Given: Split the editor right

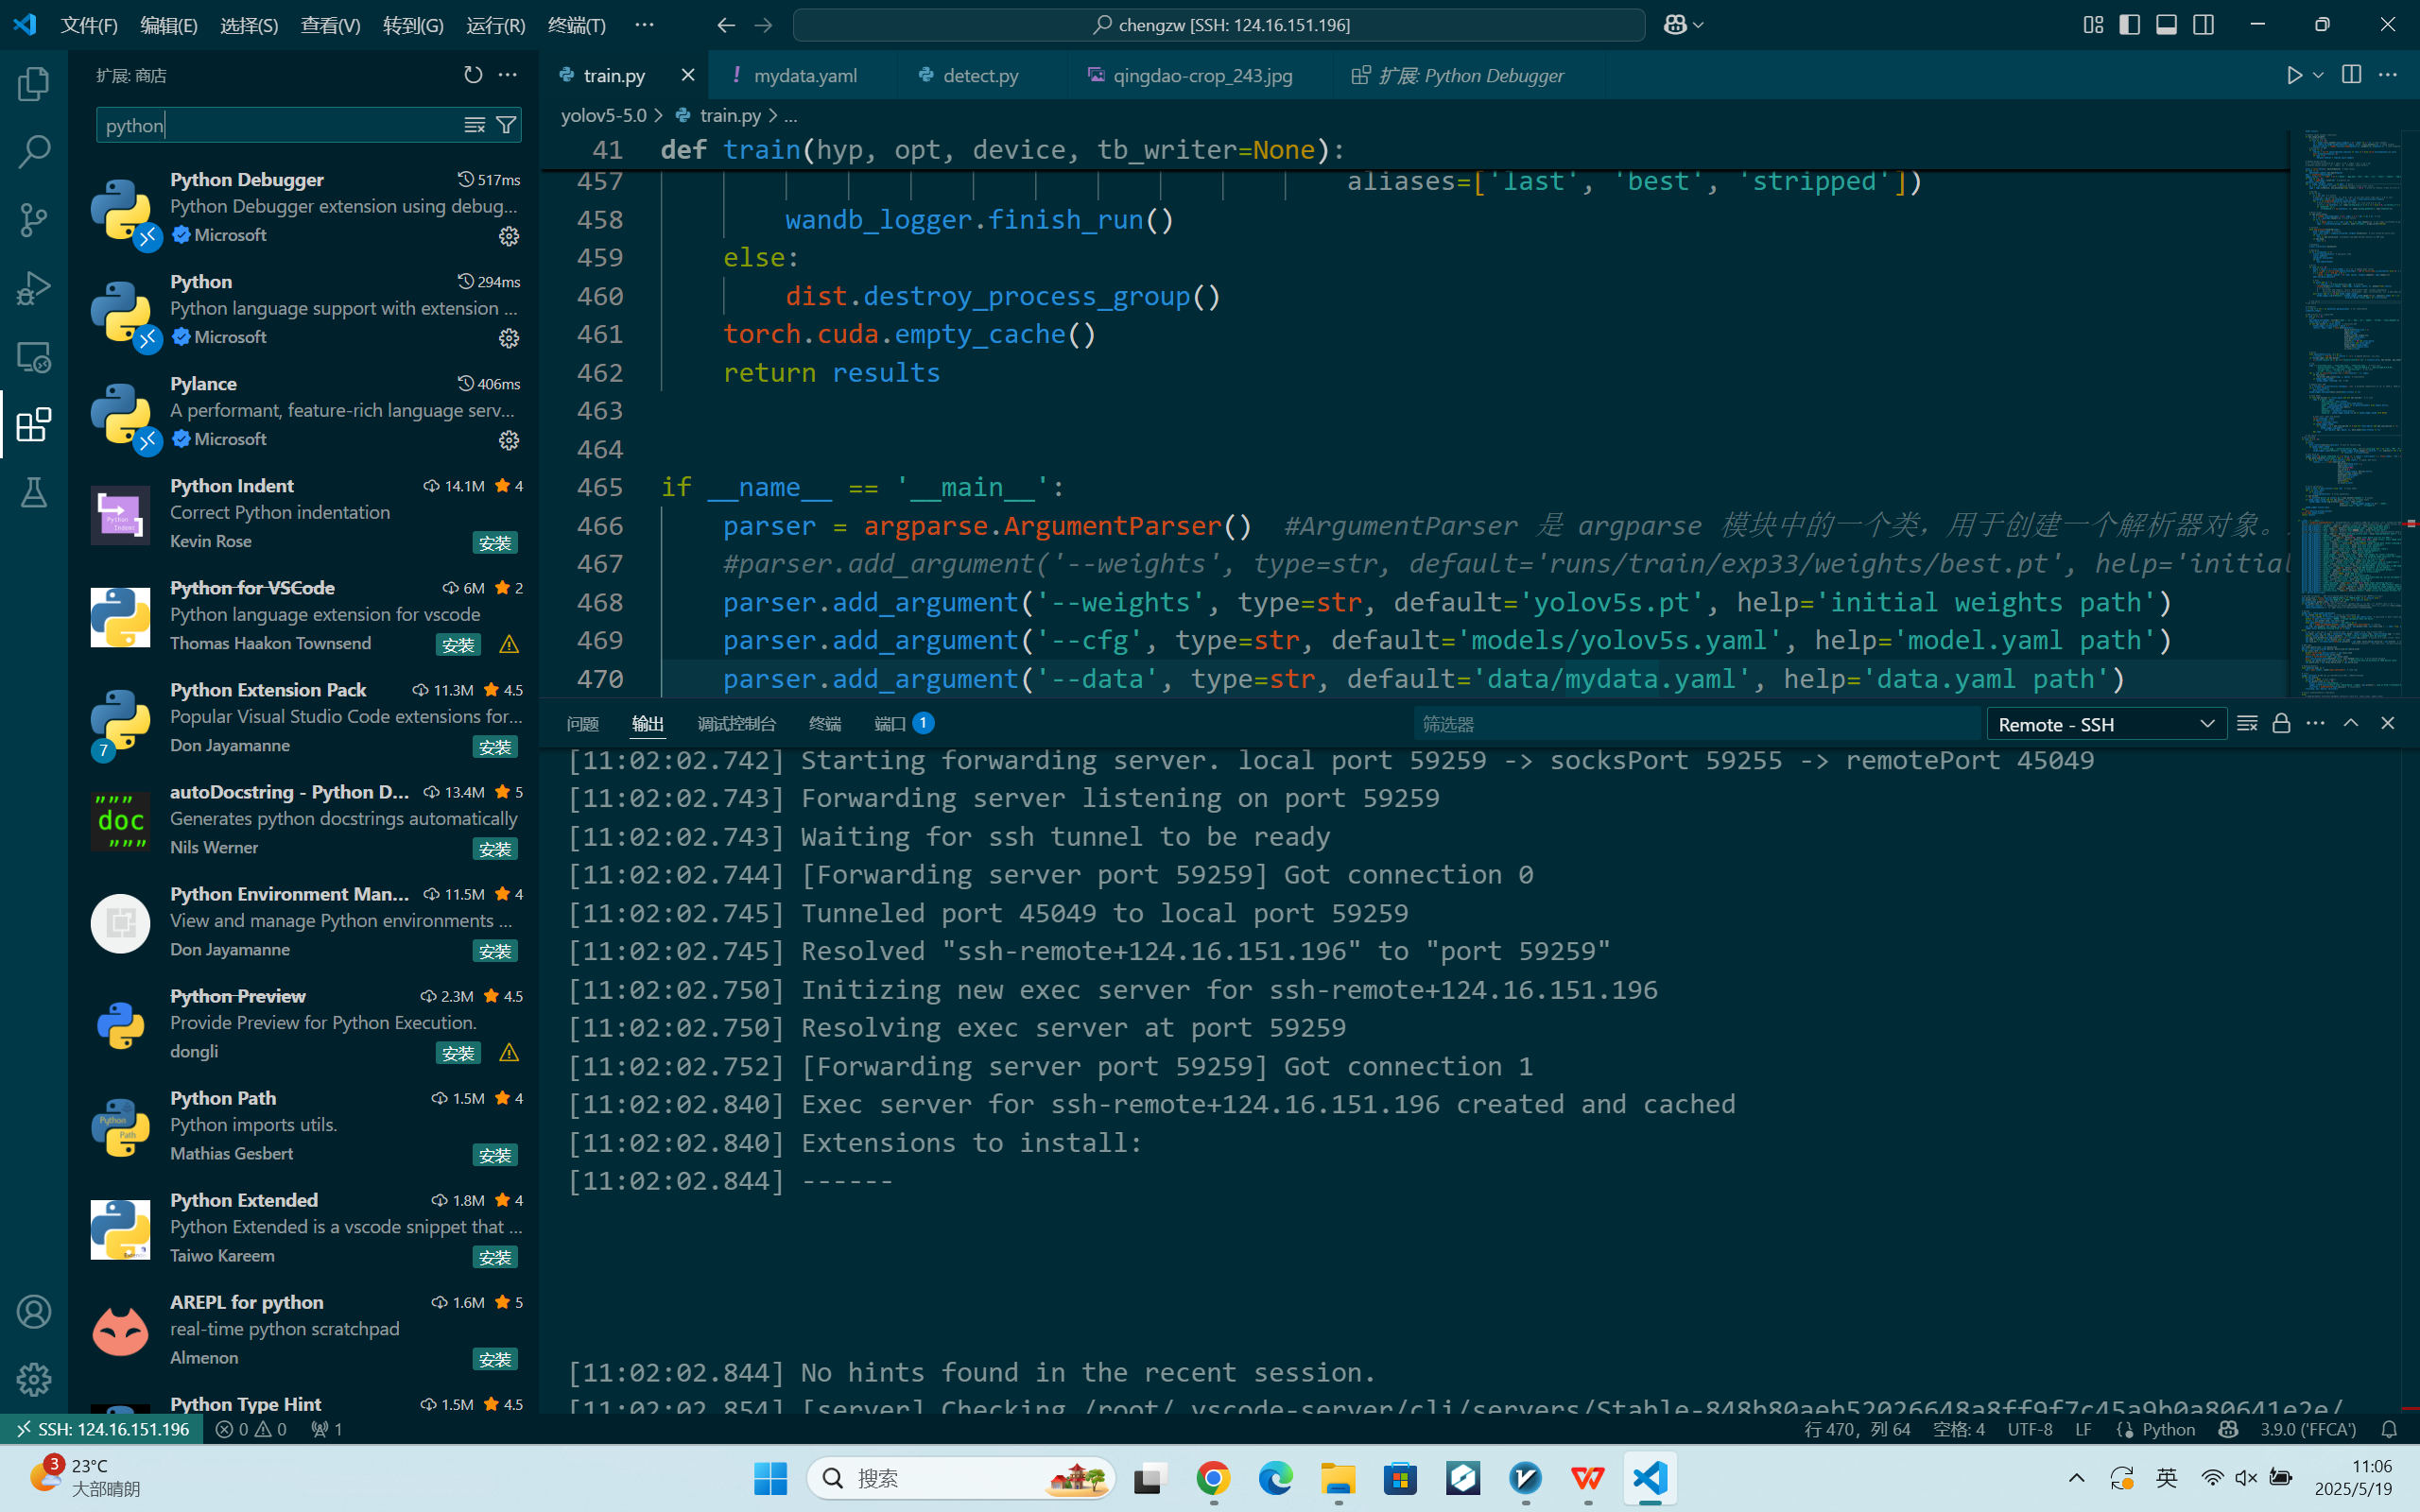Looking at the screenshot, I should pos(2351,75).
